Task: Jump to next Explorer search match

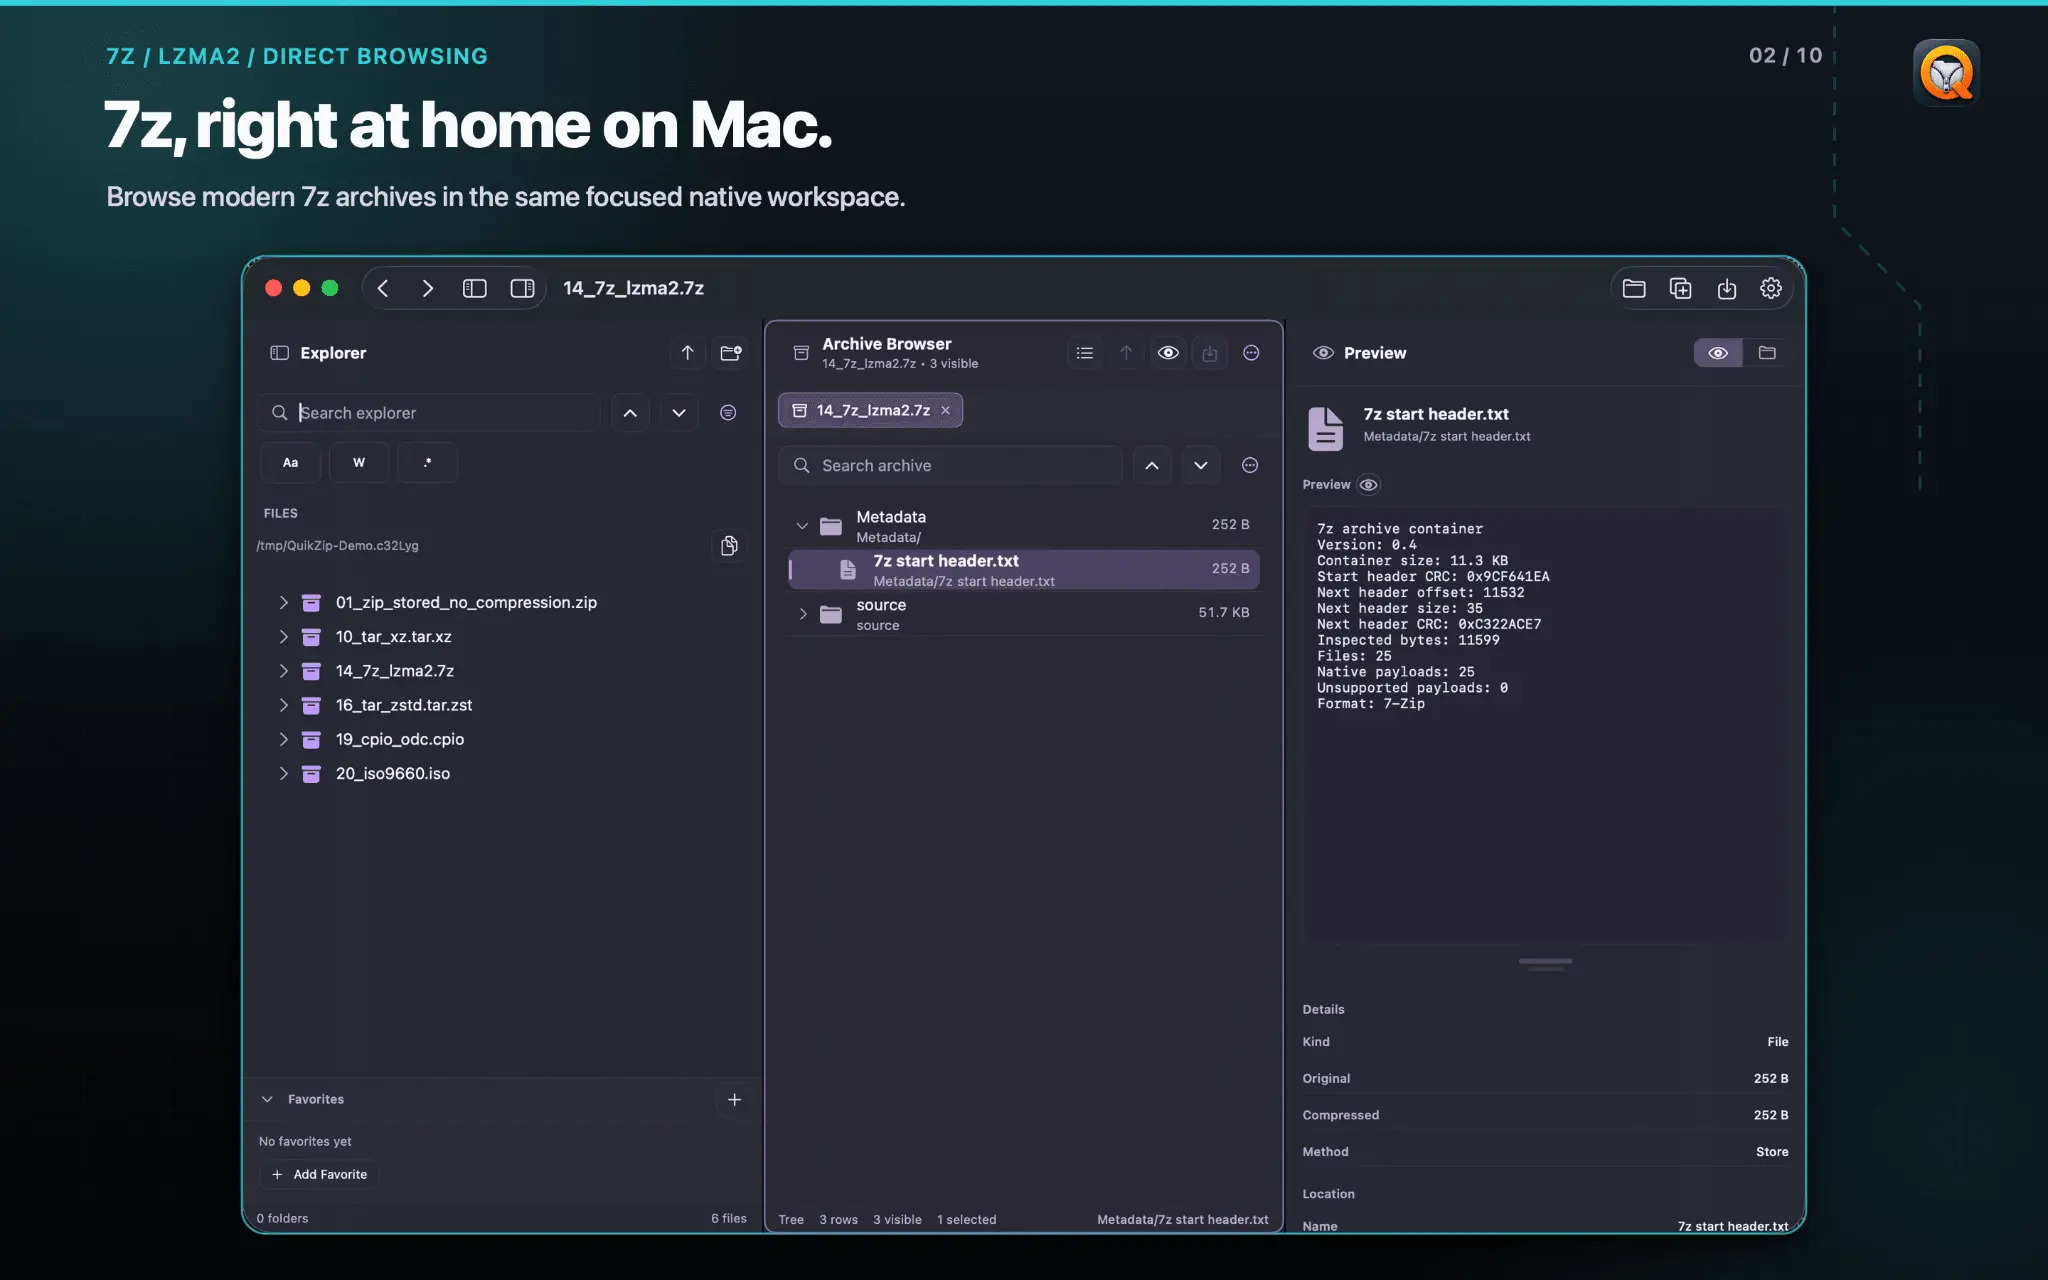Action: tap(679, 413)
